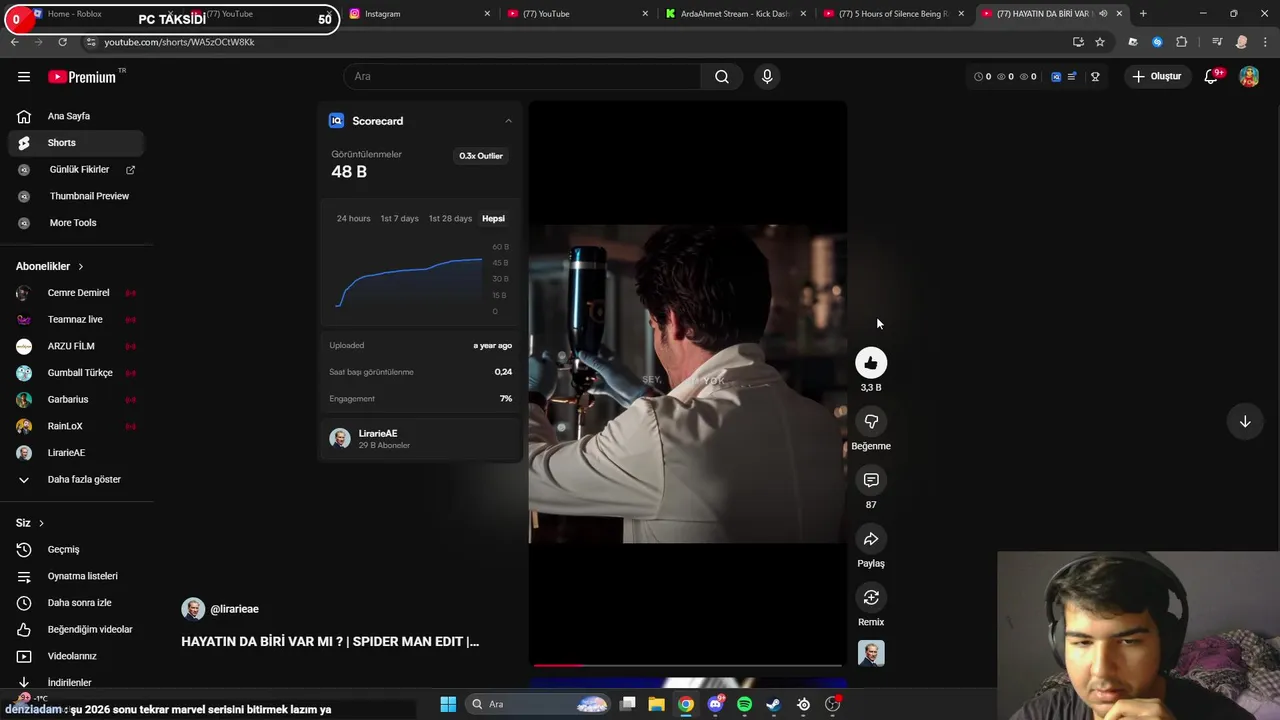Open the vidIQ list icon in header
The image size is (1280, 720).
tap(1072, 76)
